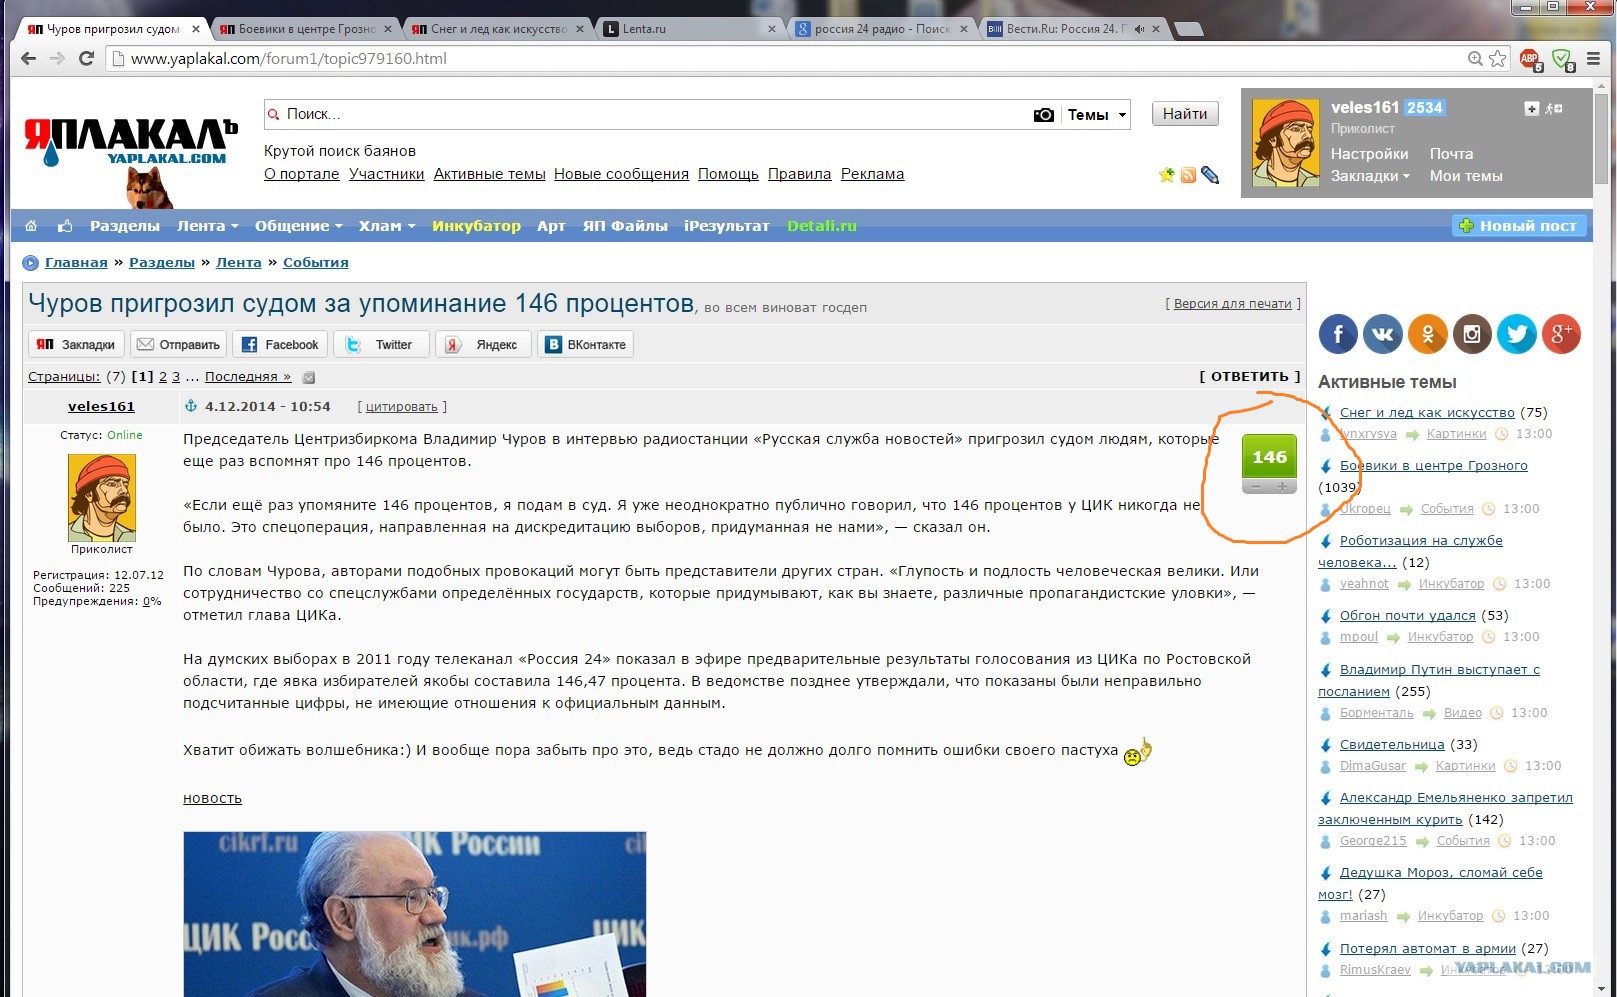Screen dimensions: 1617x997
Task: Open the Instagram round icon in sidebar
Action: tap(1472, 334)
